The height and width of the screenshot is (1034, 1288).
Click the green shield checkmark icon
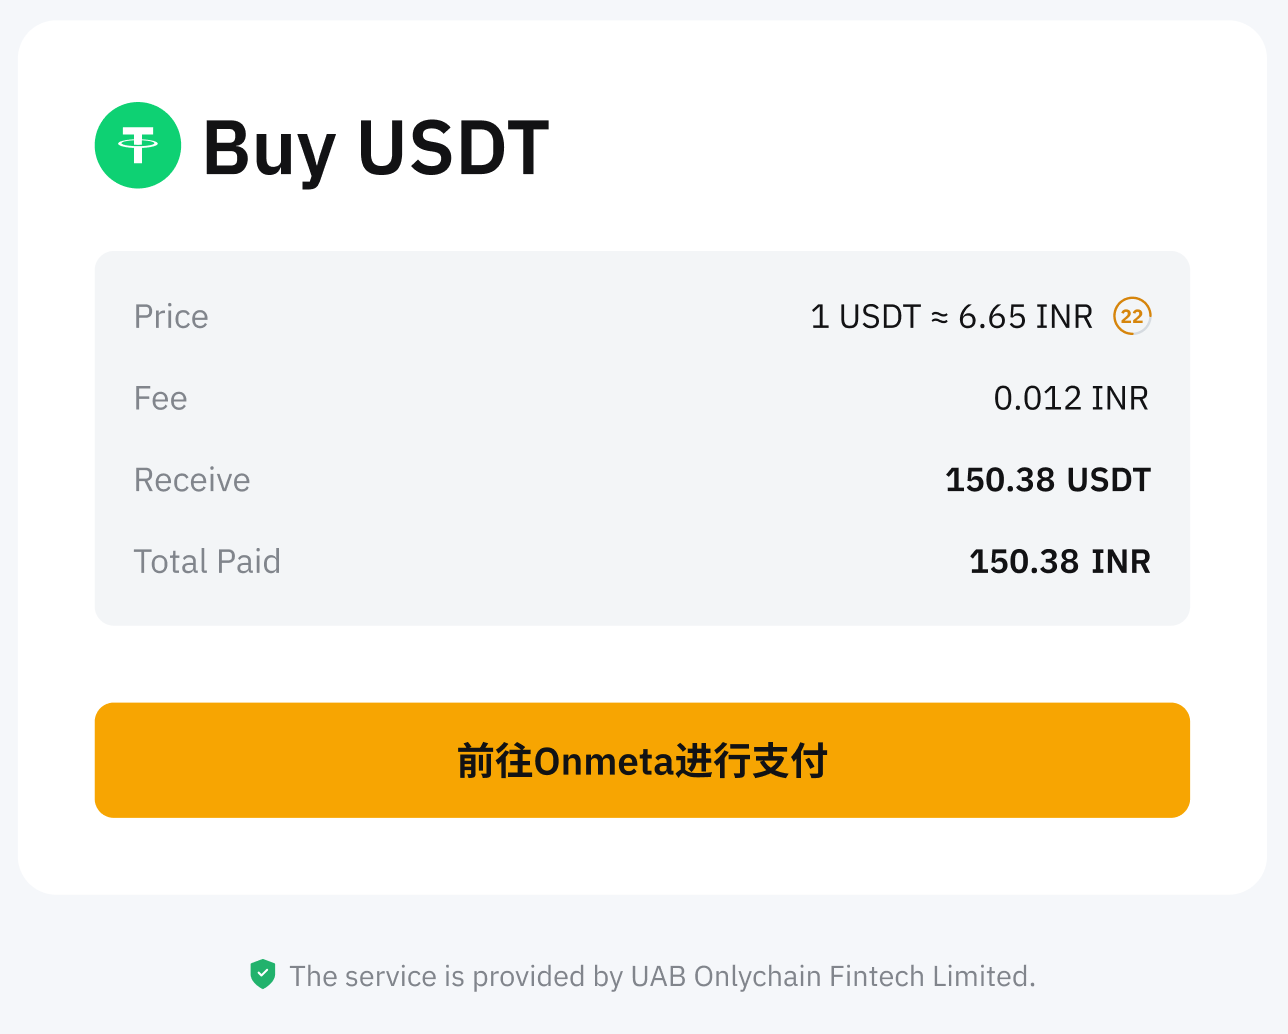coord(263,975)
